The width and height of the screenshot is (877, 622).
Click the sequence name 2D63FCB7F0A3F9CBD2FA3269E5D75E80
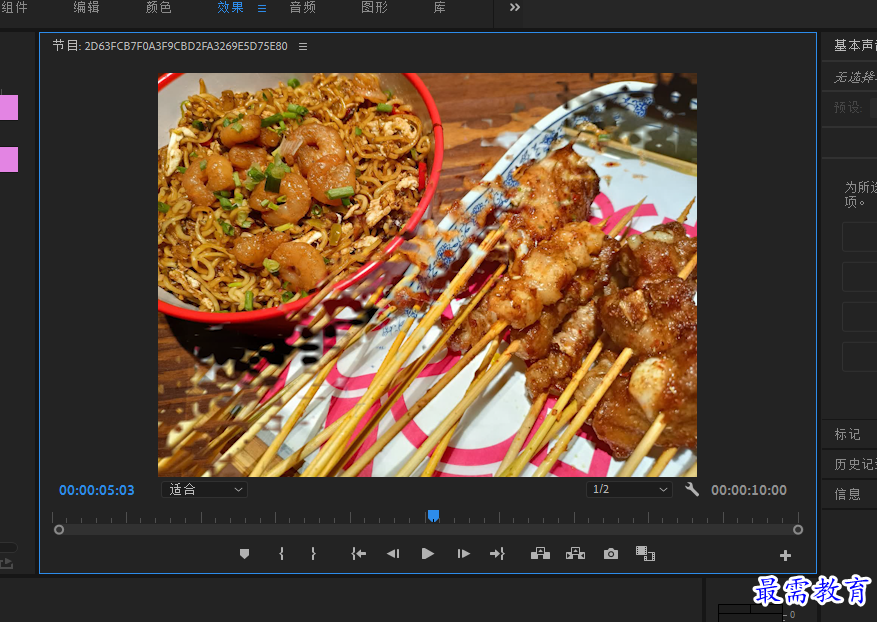(186, 46)
